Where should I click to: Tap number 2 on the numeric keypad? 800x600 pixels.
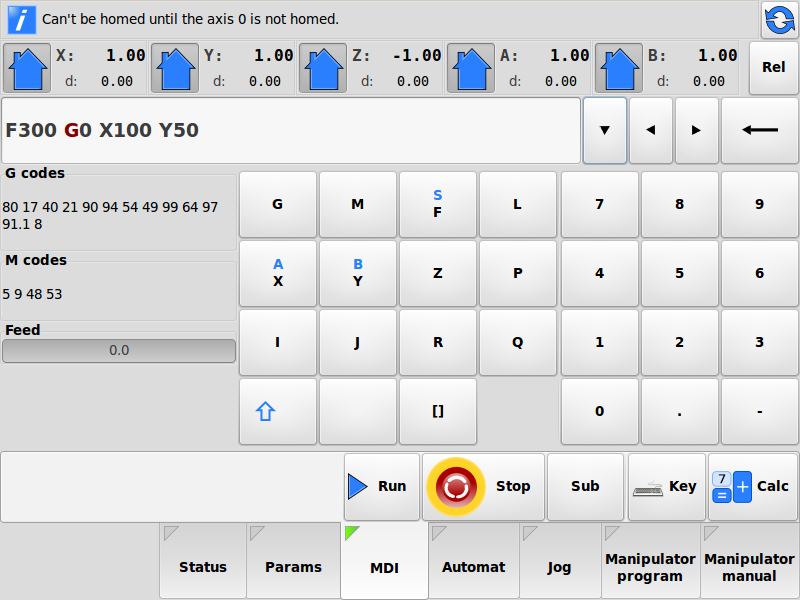pyautogui.click(x=680, y=342)
